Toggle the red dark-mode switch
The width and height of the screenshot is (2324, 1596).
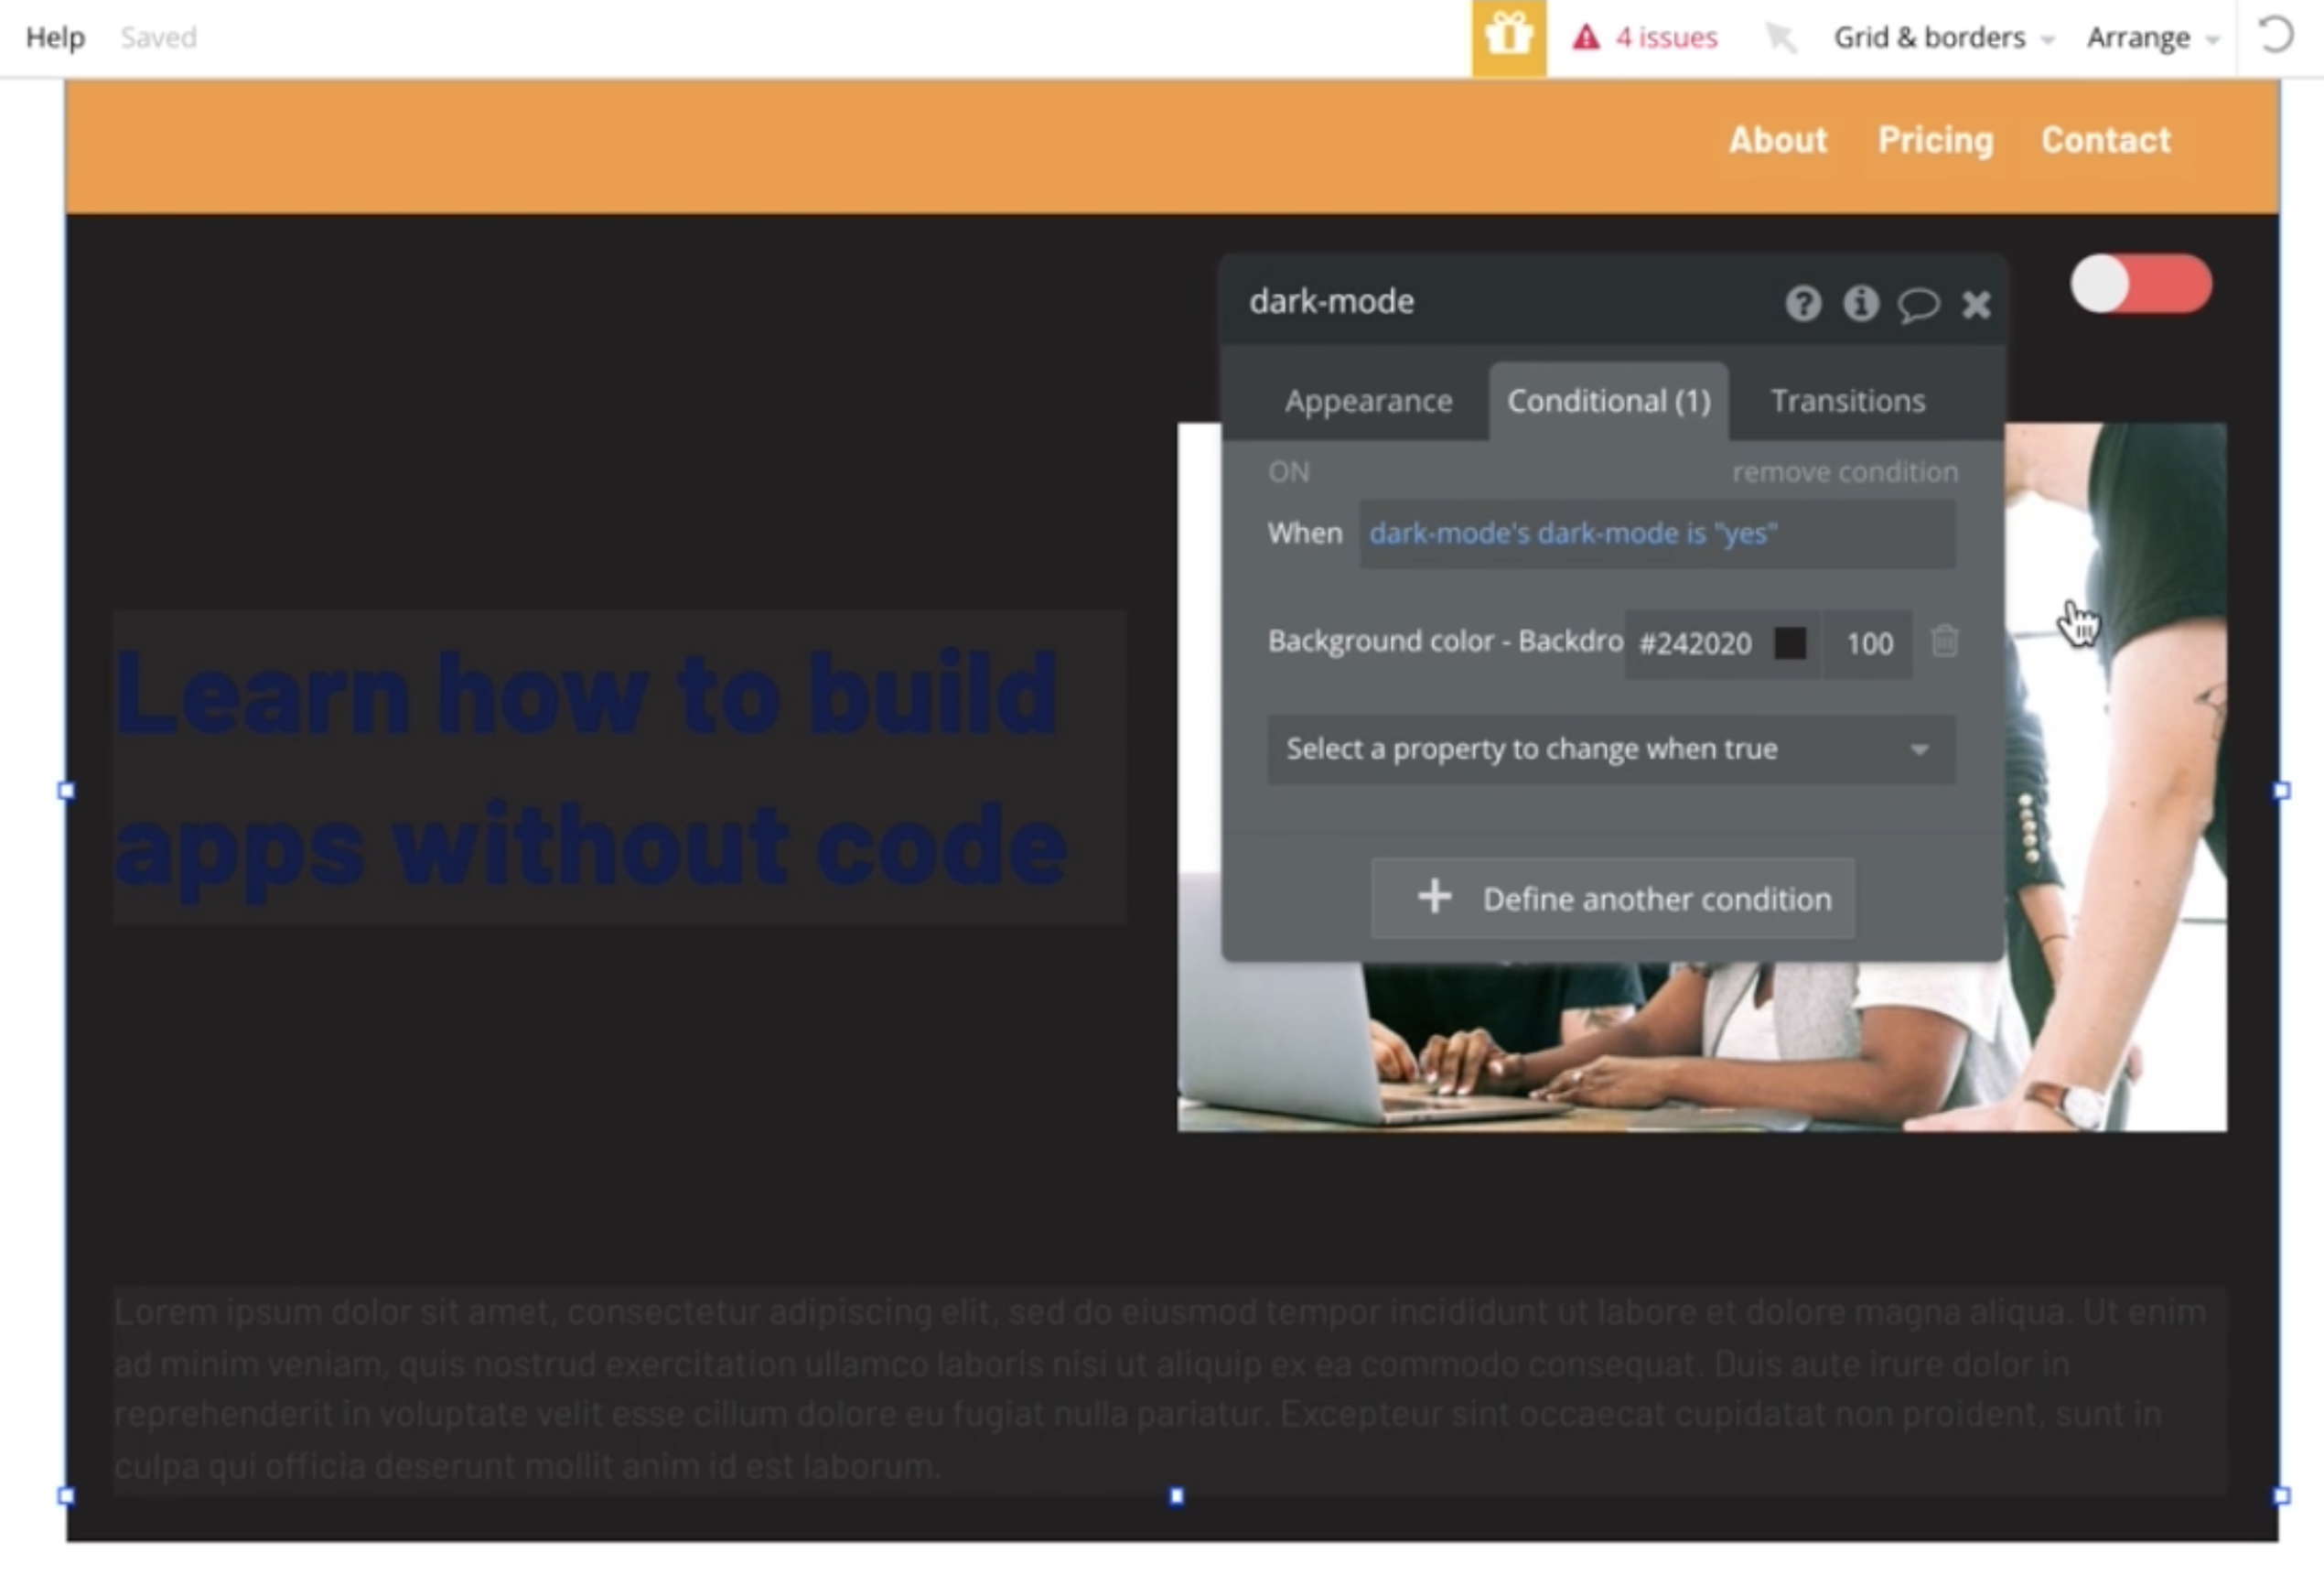(x=2140, y=284)
